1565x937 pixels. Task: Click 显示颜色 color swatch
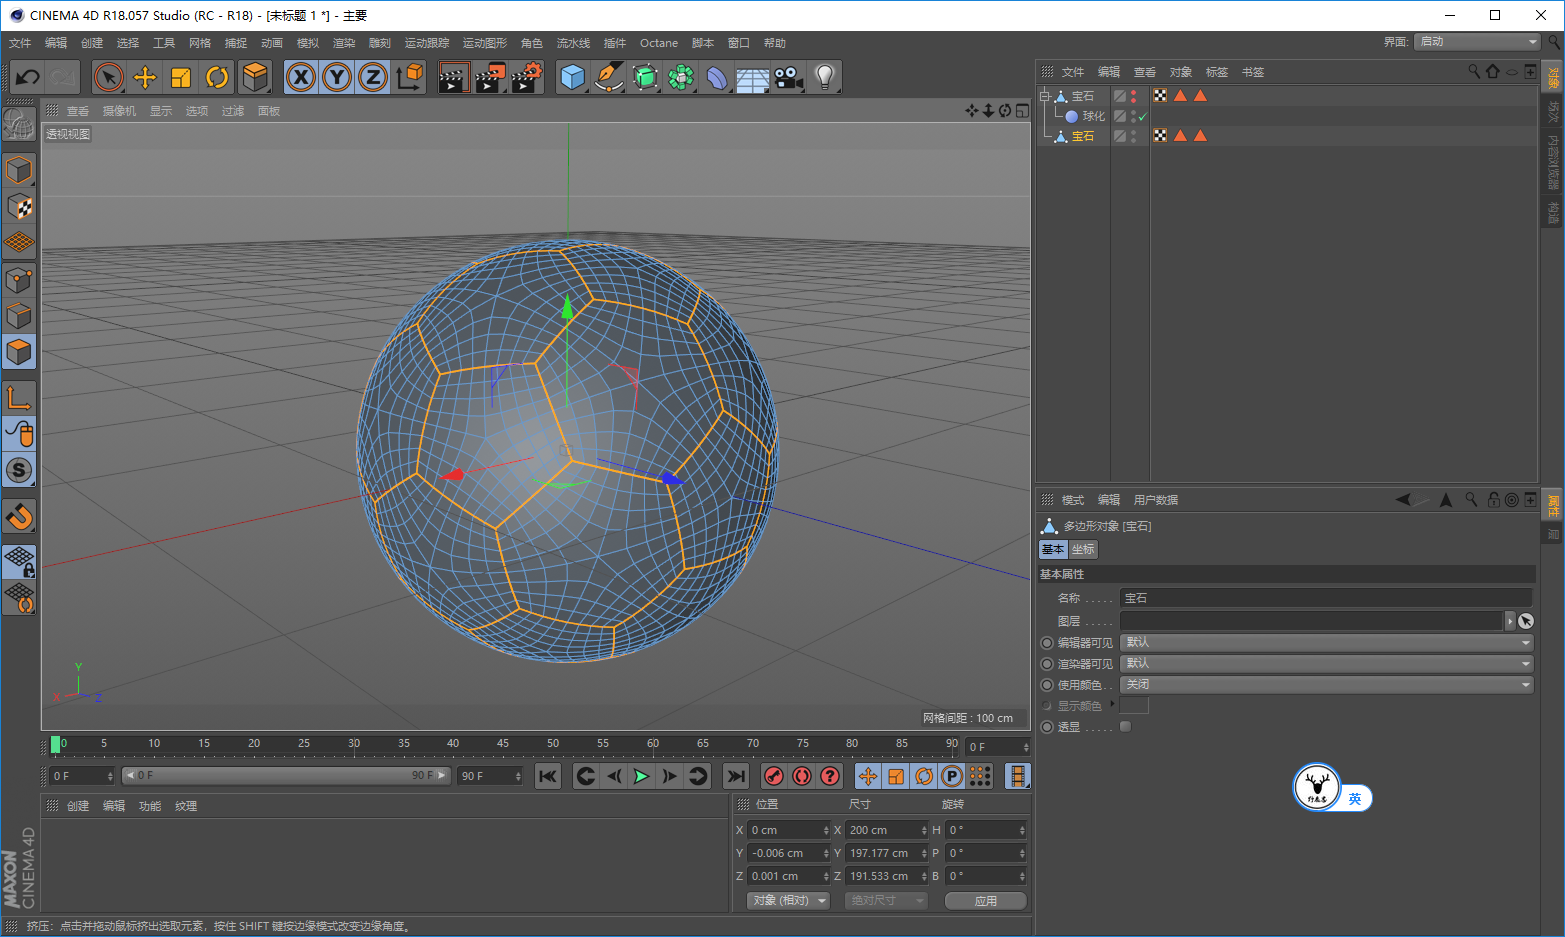(1134, 706)
